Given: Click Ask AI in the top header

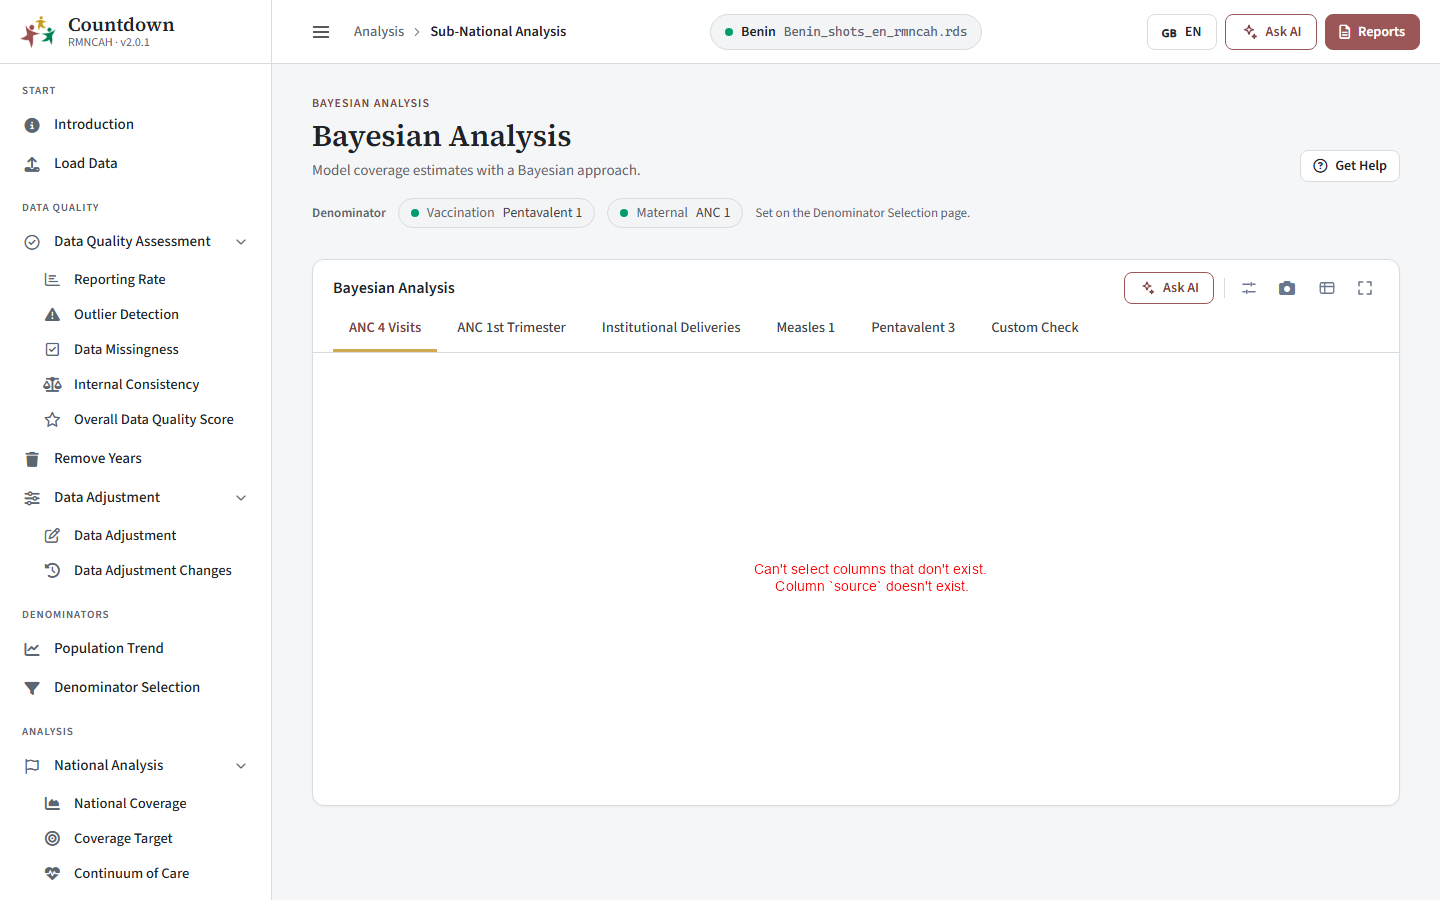Looking at the screenshot, I should [x=1271, y=32].
